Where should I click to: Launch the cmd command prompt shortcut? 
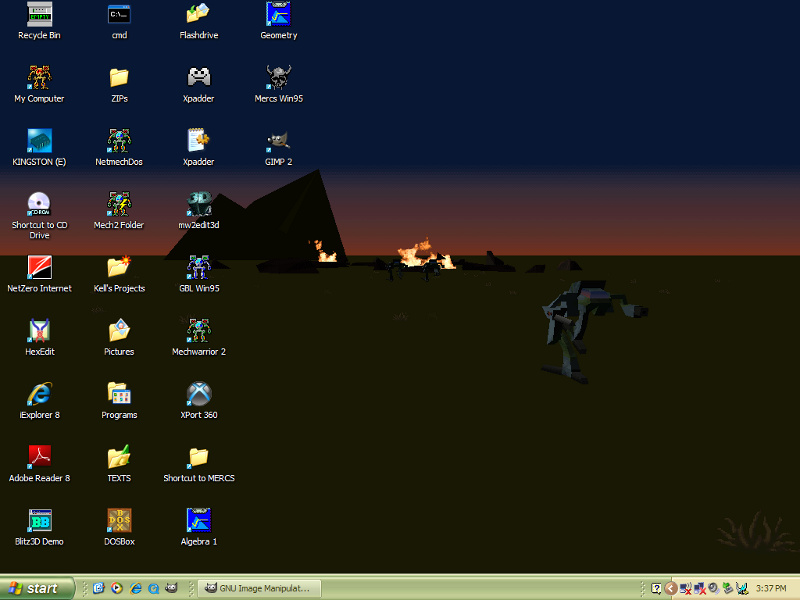tap(119, 15)
